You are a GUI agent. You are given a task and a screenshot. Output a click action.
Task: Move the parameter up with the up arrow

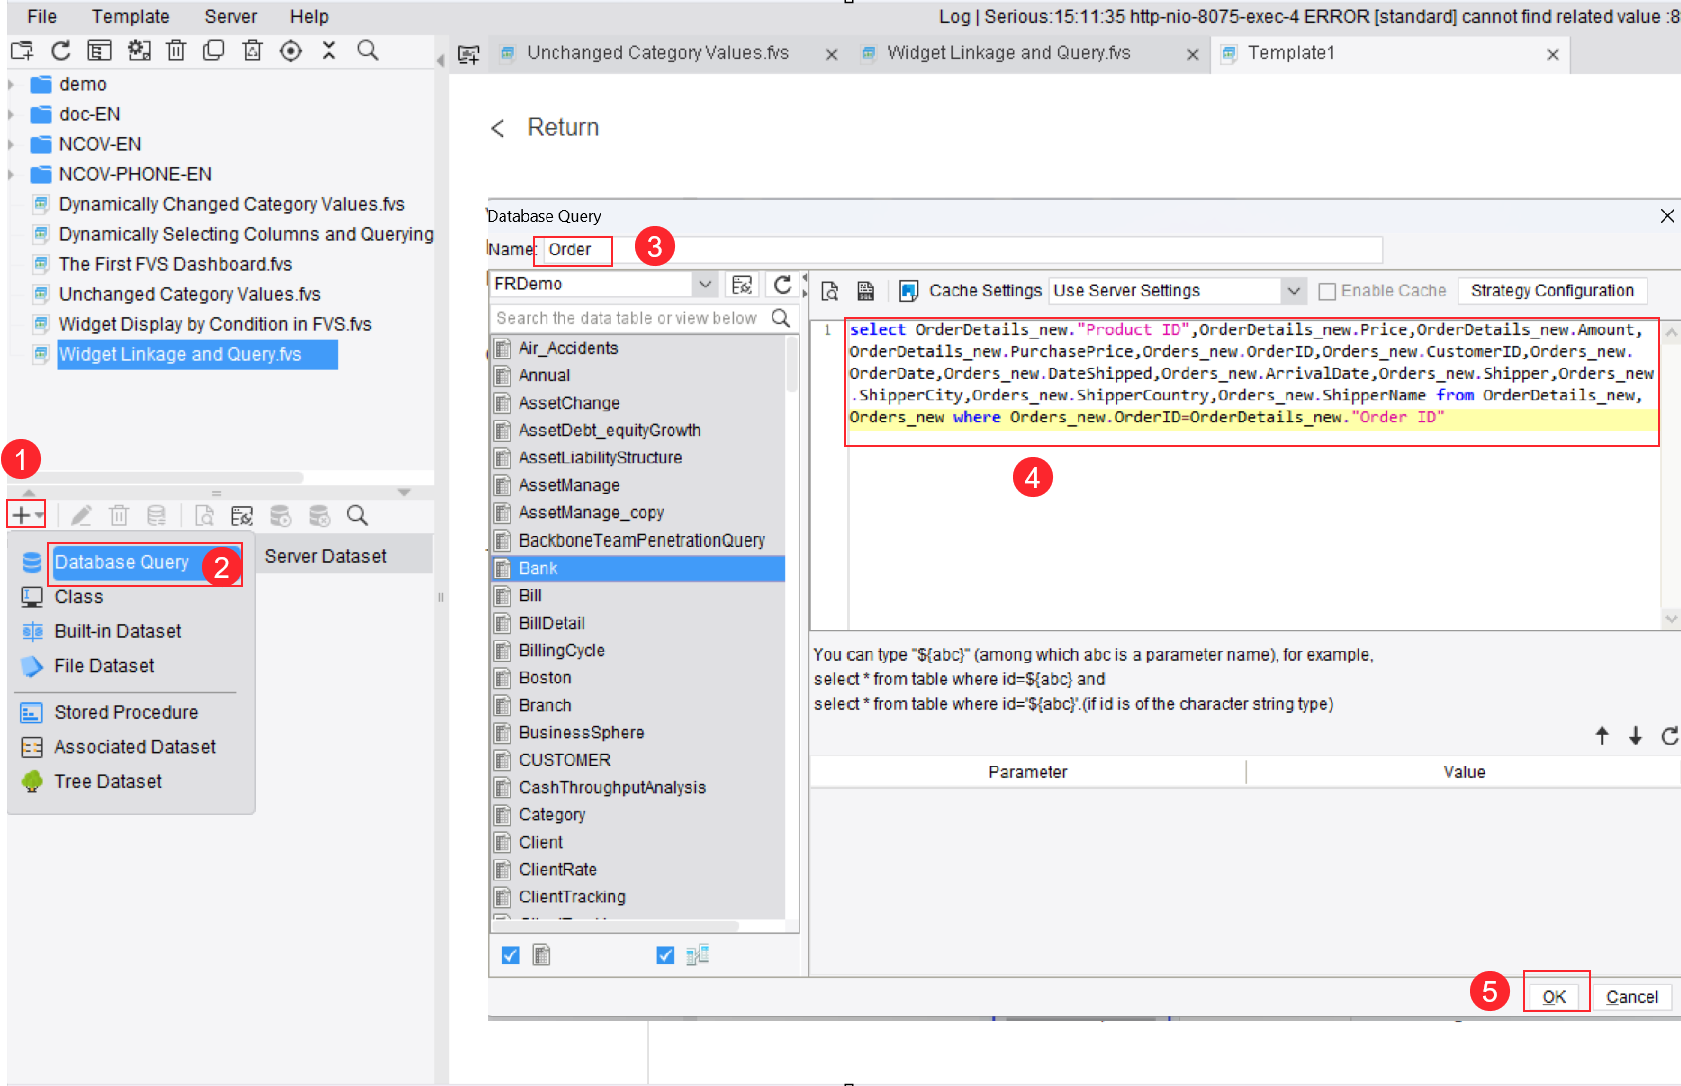(1602, 736)
